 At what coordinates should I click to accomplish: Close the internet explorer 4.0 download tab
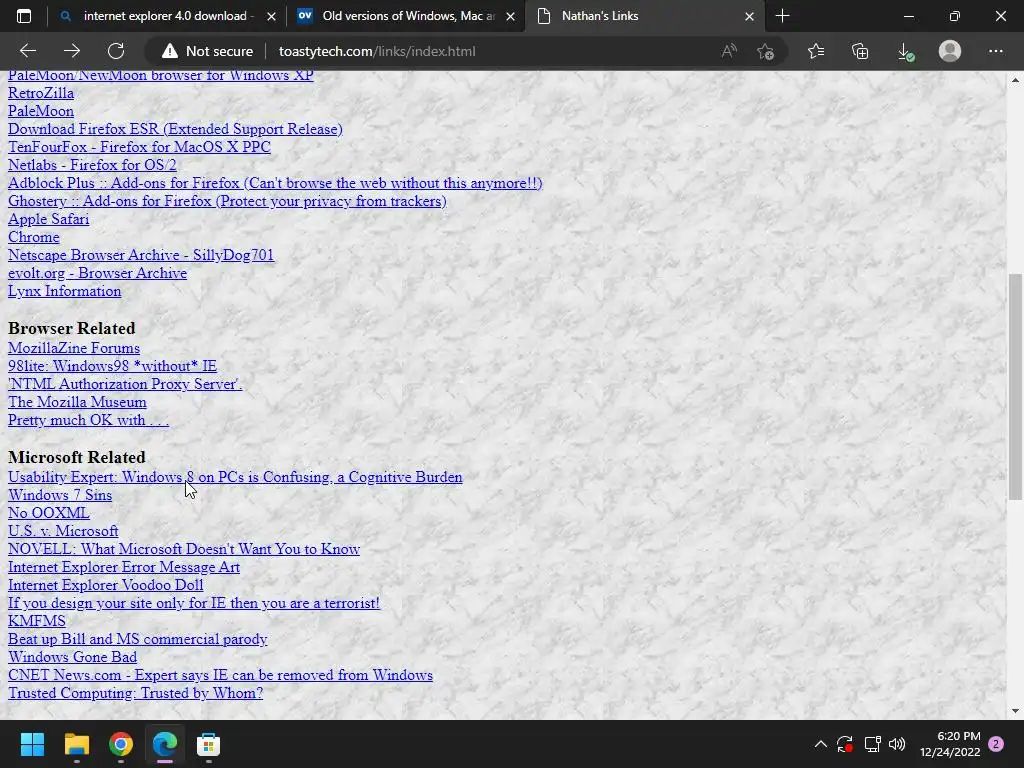click(x=272, y=16)
